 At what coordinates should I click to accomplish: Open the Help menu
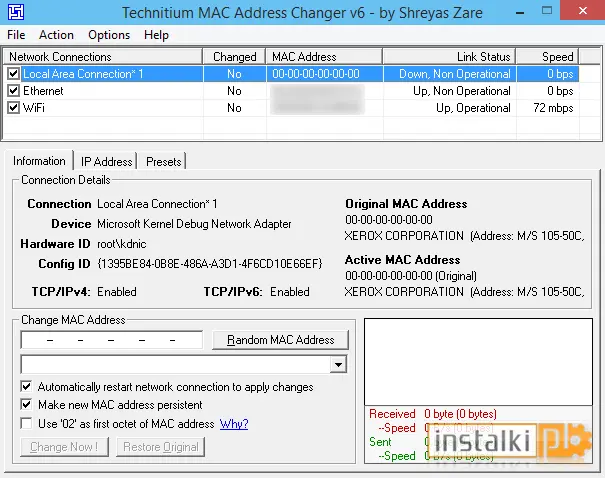coord(156,35)
